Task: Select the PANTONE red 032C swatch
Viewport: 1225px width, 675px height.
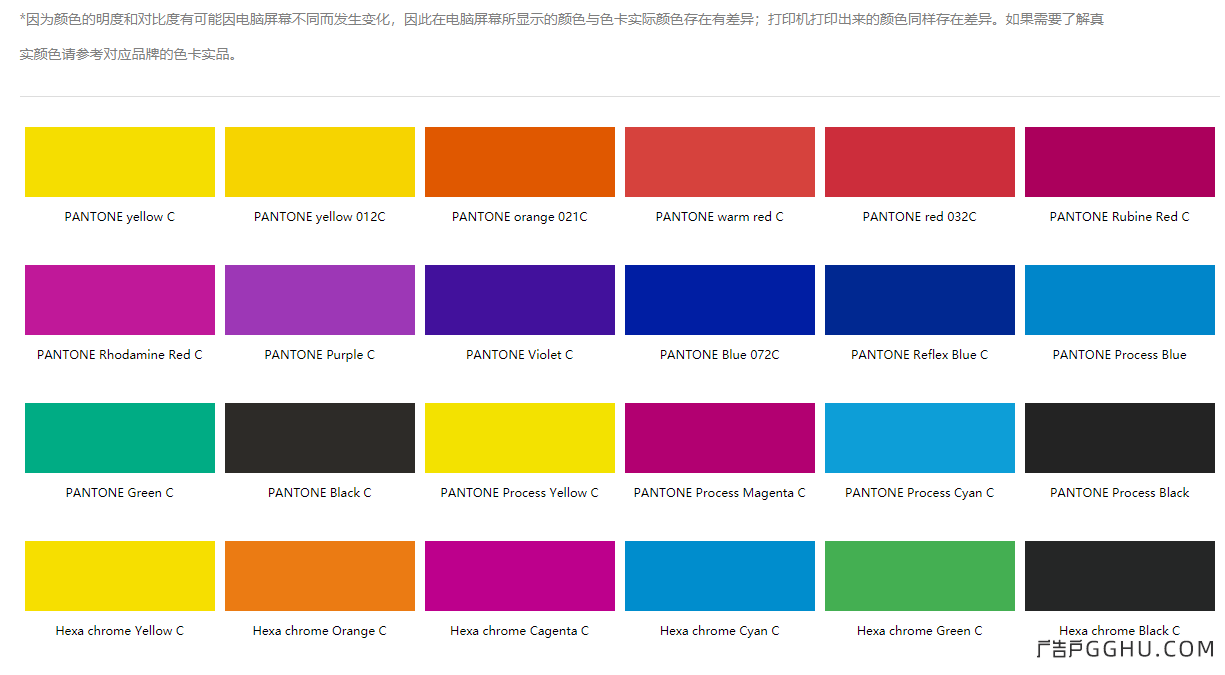Action: tap(920, 162)
